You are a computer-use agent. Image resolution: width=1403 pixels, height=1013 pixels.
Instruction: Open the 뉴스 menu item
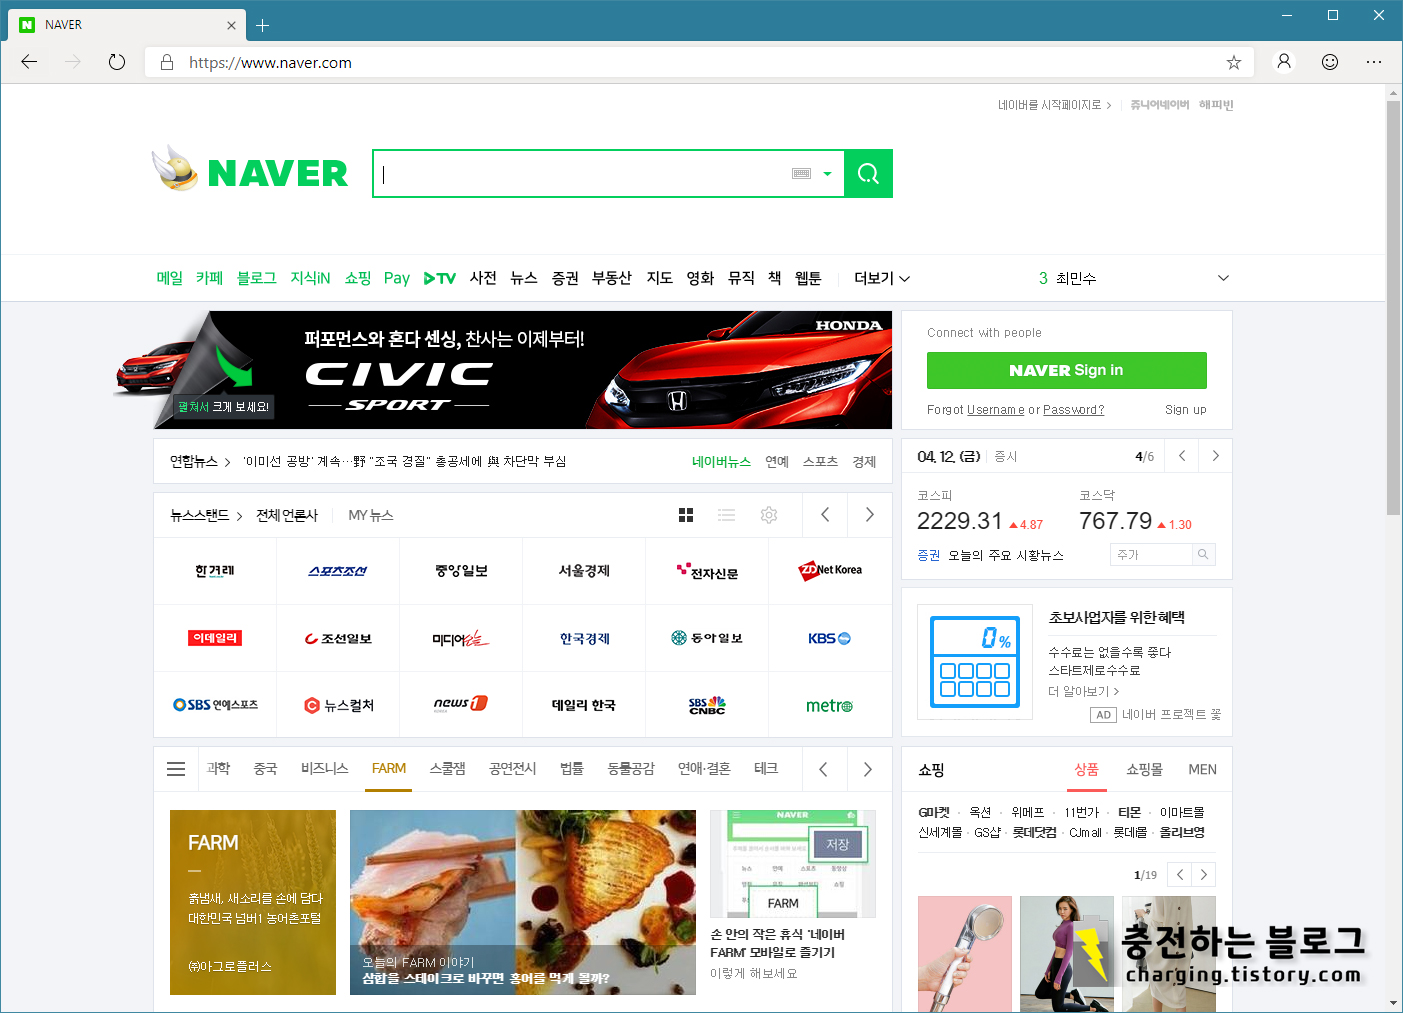tap(524, 278)
